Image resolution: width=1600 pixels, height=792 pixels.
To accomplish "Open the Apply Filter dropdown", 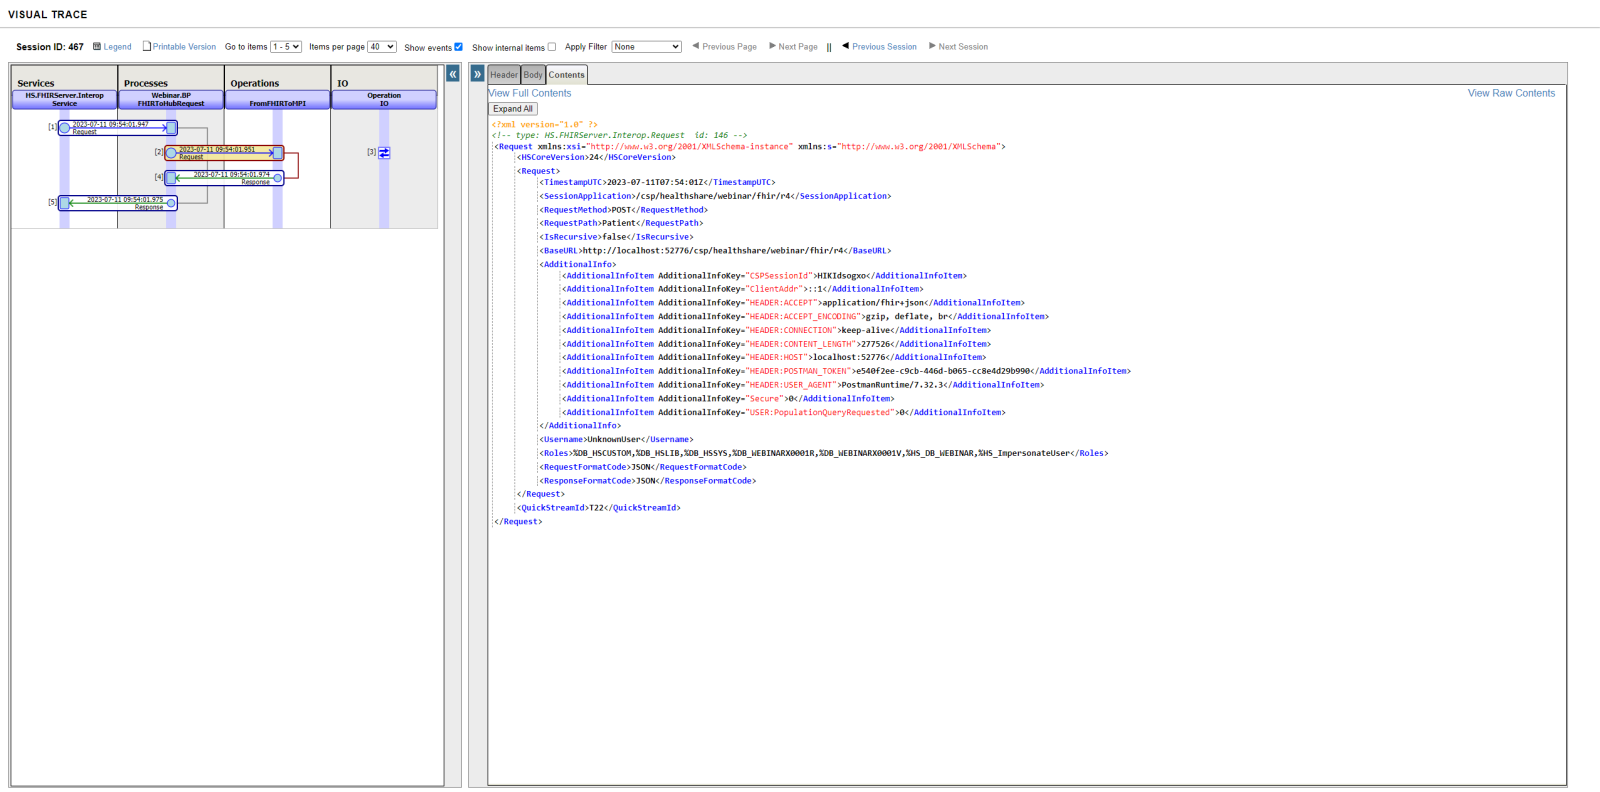I will coord(647,47).
